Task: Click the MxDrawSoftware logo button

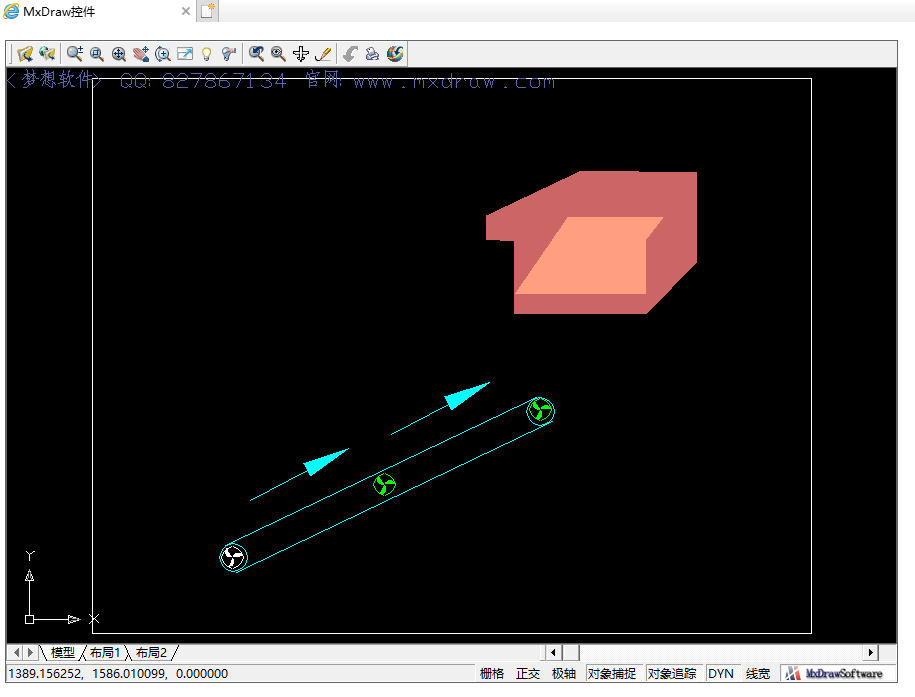Action: pyautogui.click(x=838, y=674)
